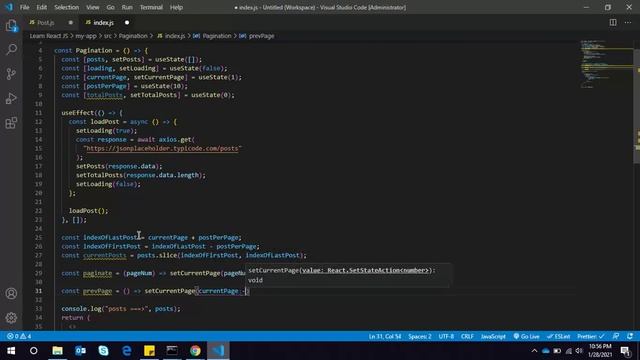Screen dimensions: 640x360
Task: Open the Terminal menu
Action: click(151, 7)
